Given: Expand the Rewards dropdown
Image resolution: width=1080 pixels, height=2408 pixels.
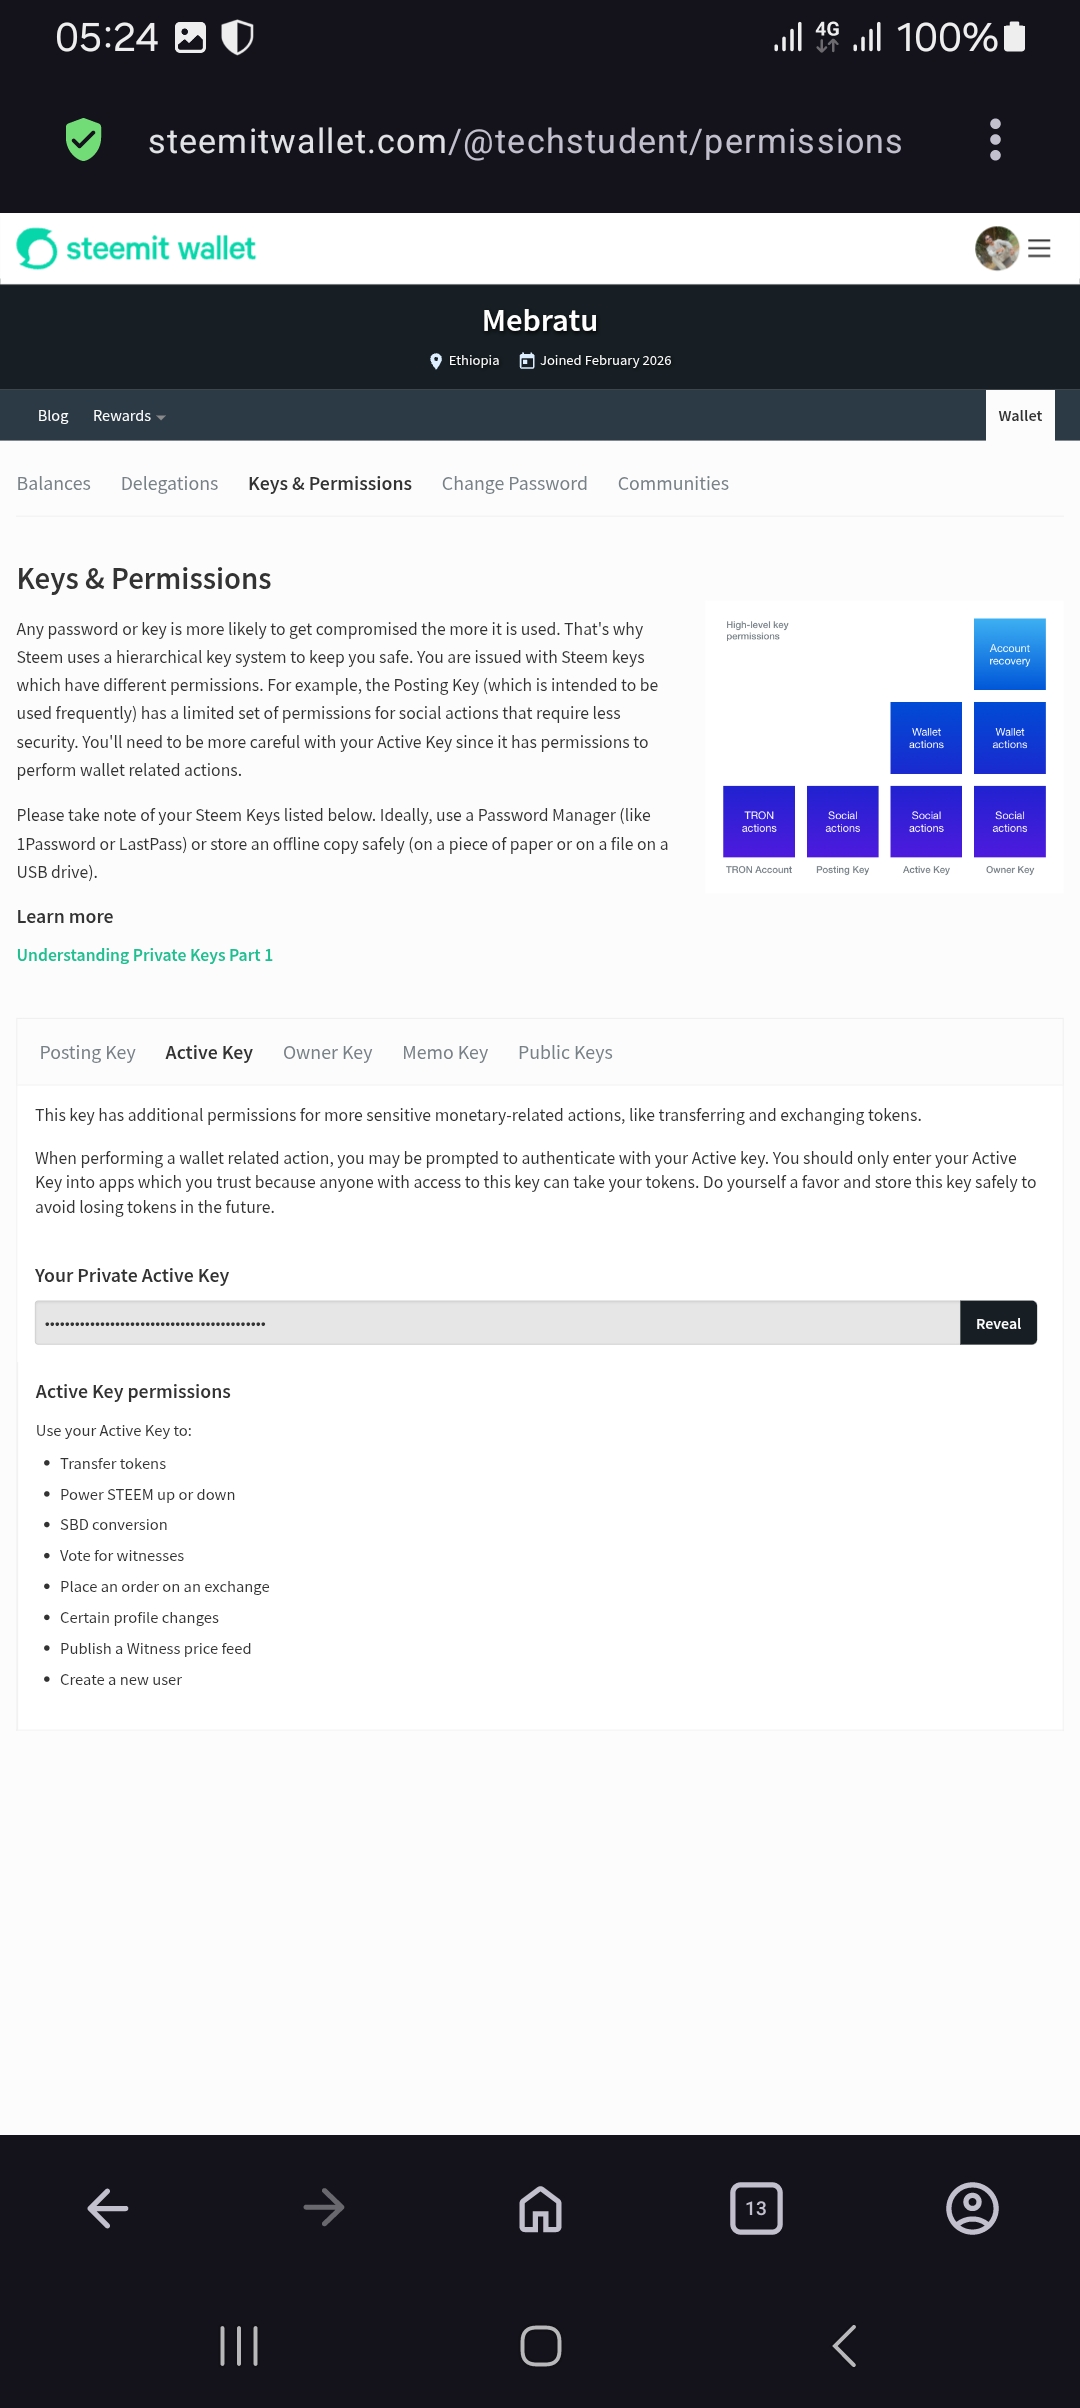Looking at the screenshot, I should pos(129,416).
